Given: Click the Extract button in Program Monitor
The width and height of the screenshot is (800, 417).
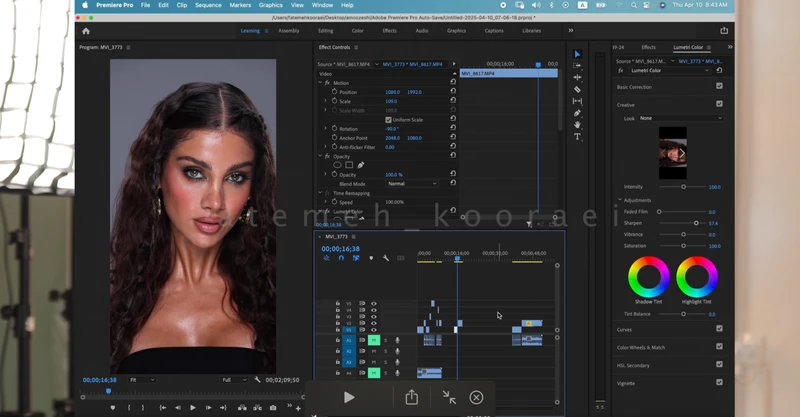Looking at the screenshot, I should point(258,407).
